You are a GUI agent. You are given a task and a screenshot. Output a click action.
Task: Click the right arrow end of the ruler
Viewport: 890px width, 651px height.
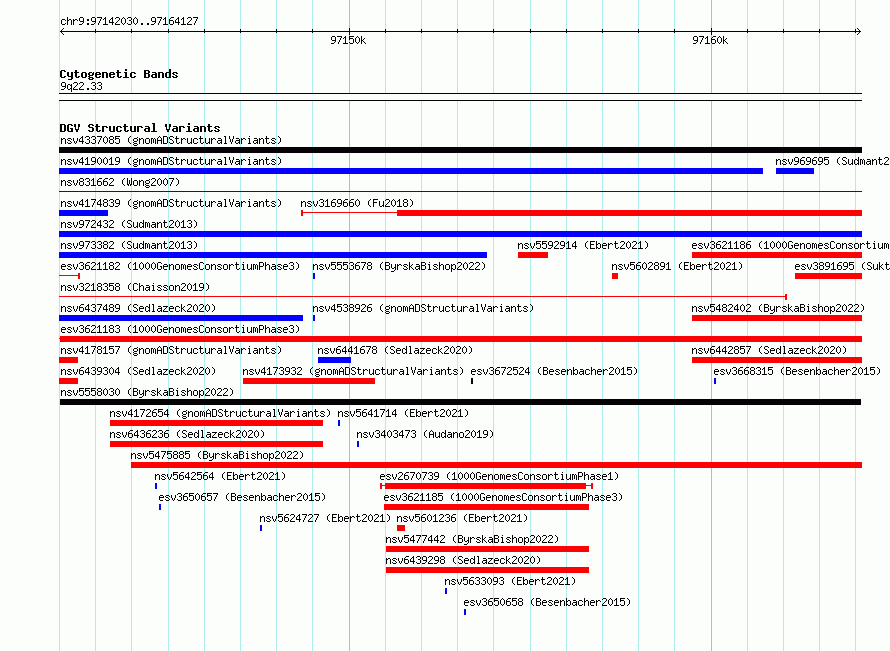[858, 32]
